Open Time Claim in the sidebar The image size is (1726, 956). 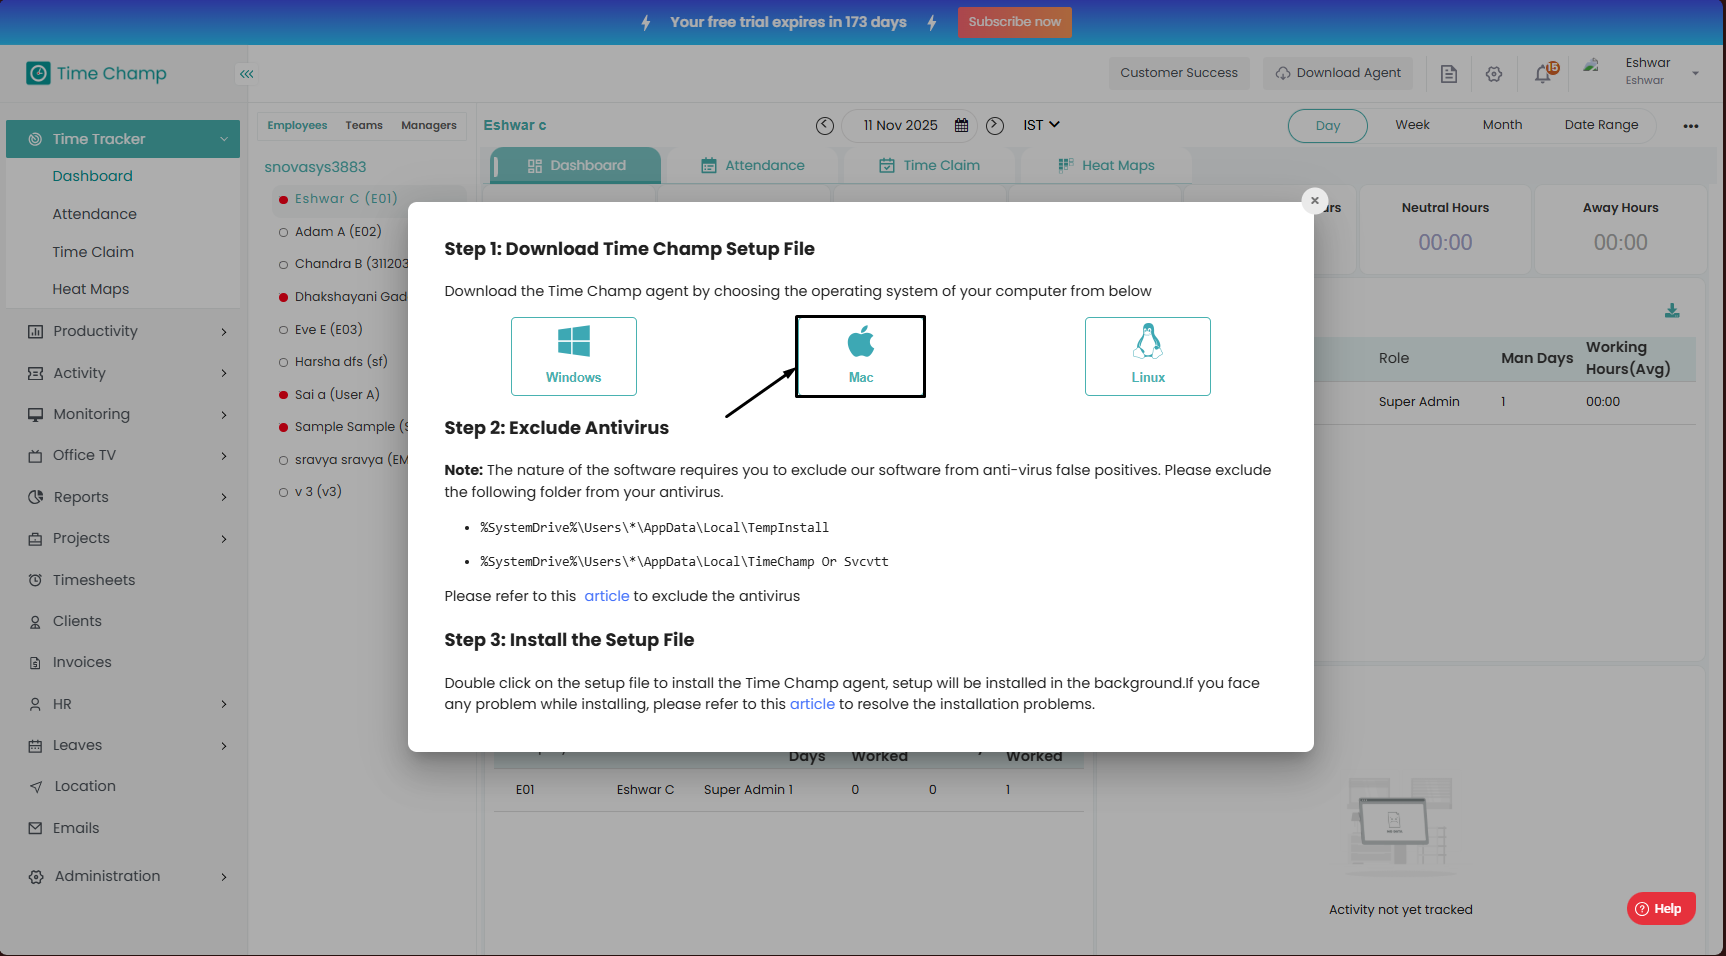tap(93, 252)
